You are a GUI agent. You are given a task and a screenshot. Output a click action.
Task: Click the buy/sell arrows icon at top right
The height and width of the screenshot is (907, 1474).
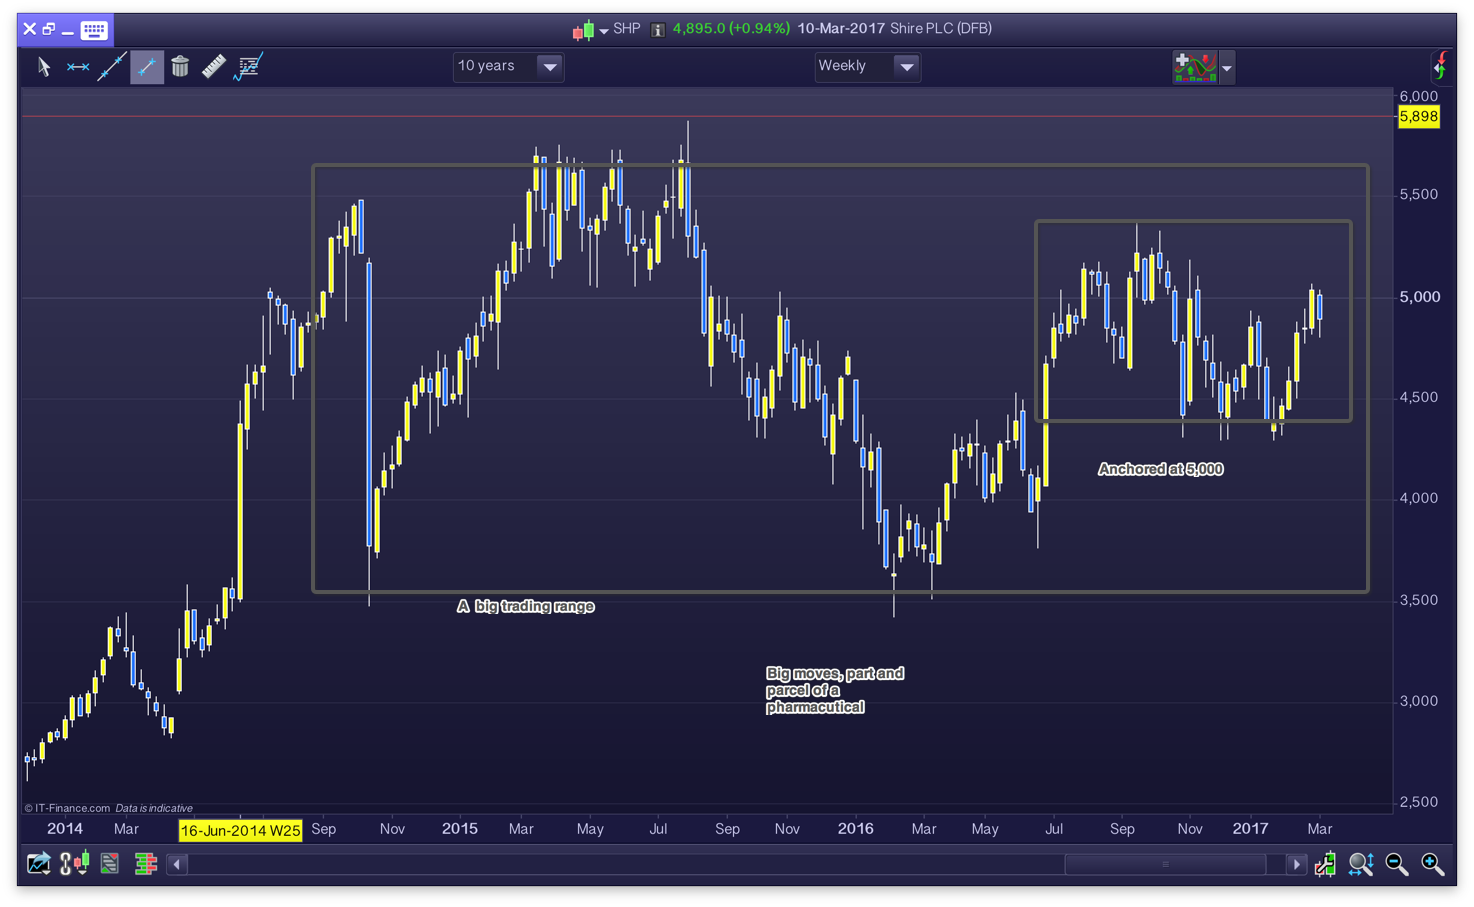[1440, 67]
